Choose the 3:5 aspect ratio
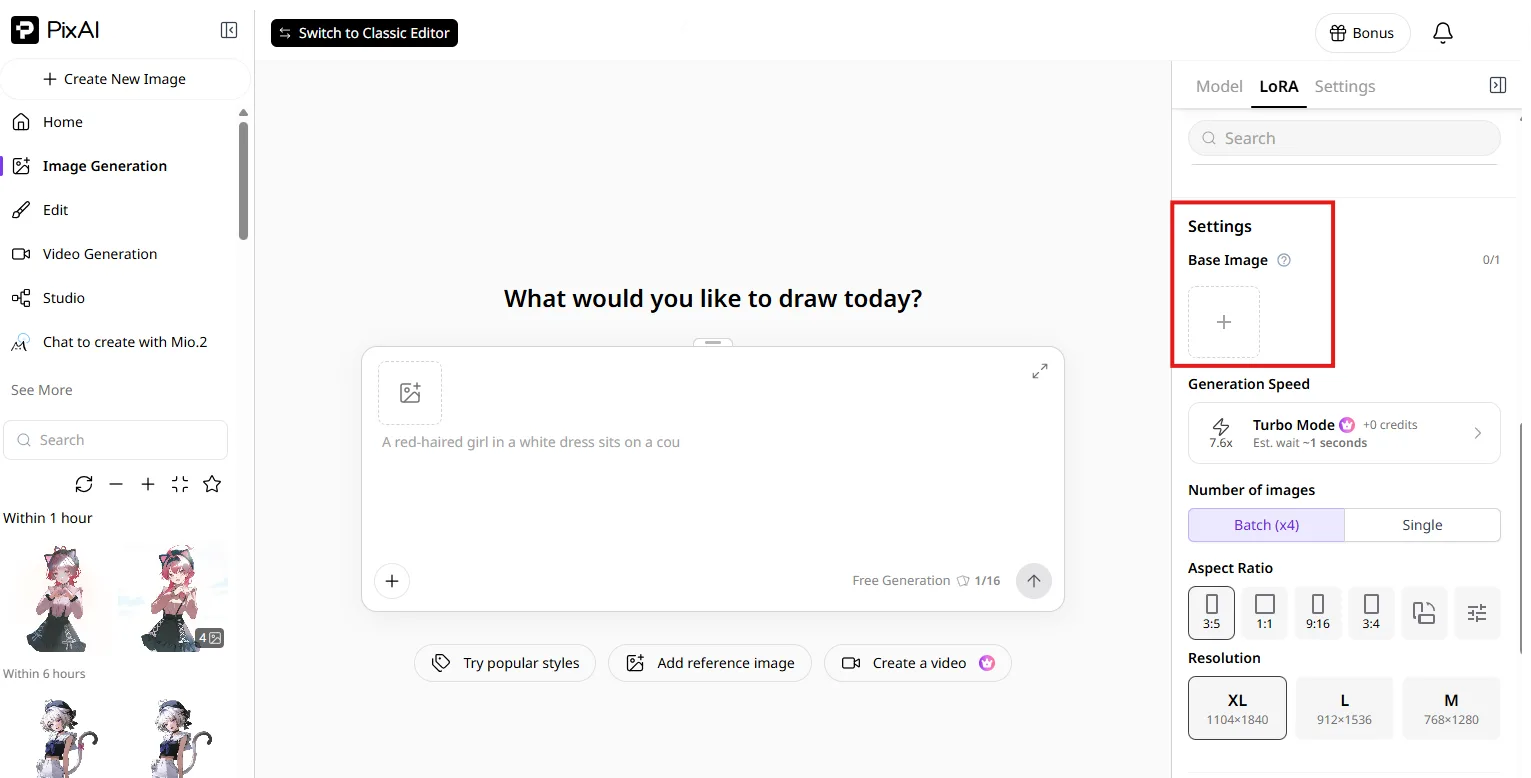The image size is (1531, 778). 1211,613
